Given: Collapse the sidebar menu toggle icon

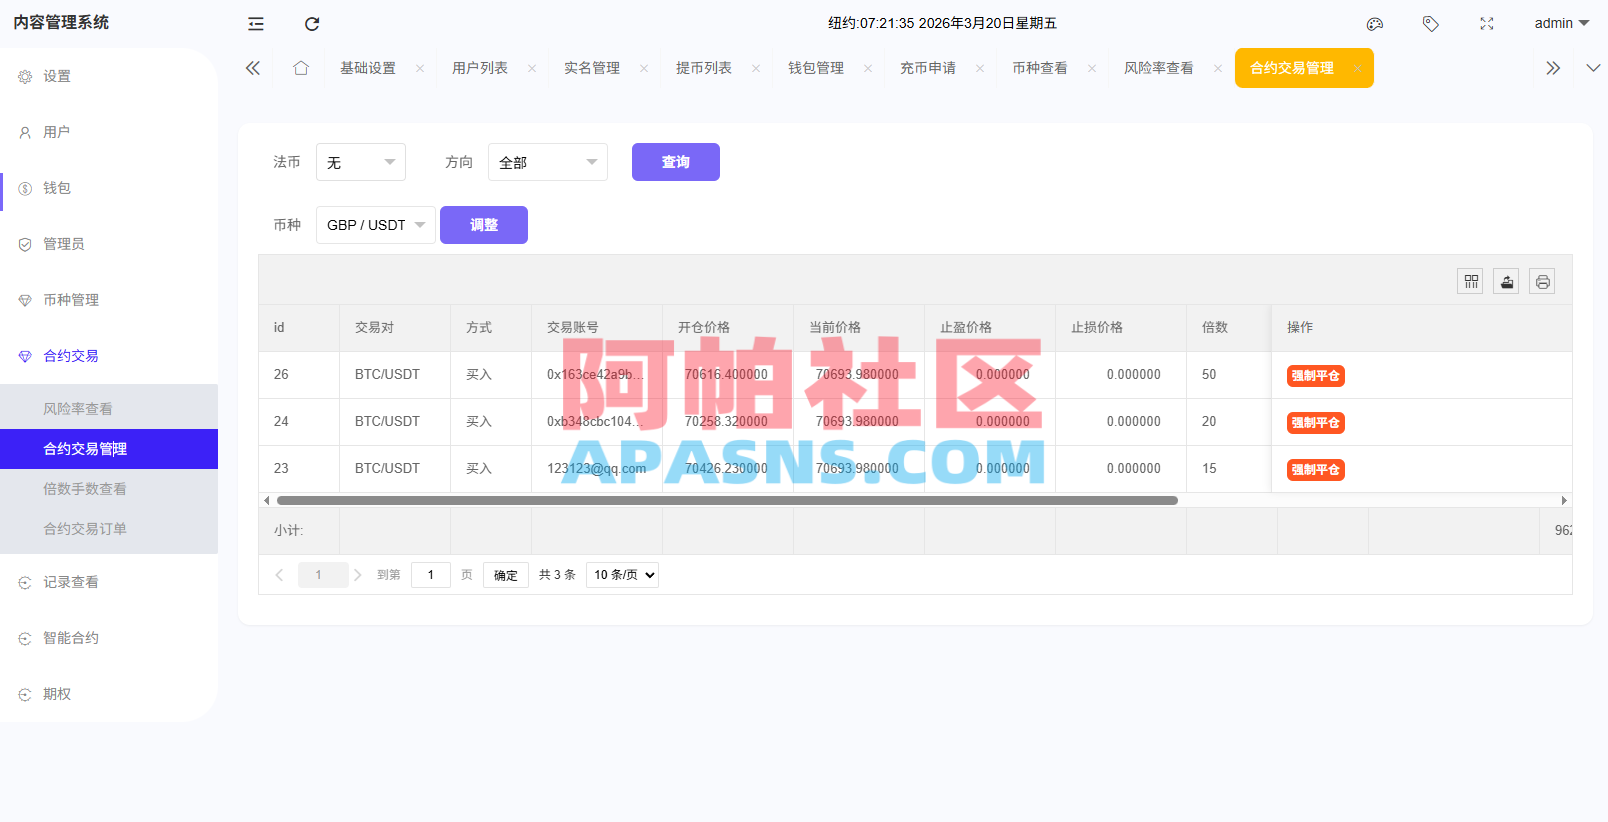Looking at the screenshot, I should 256,24.
